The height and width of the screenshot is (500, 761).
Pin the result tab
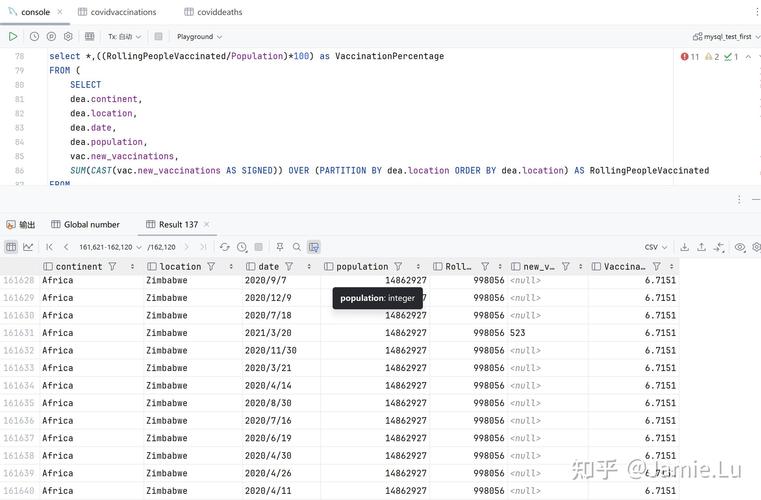pyautogui.click(x=280, y=247)
